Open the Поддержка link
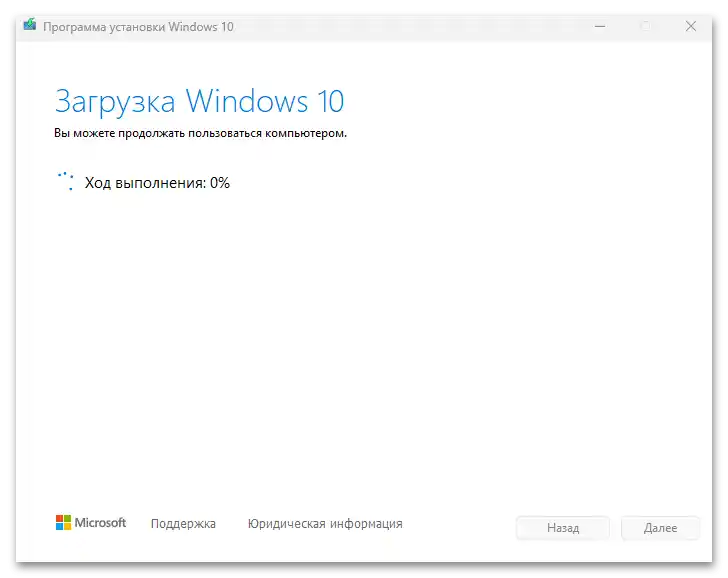Screen dimensions: 728x578 click(x=183, y=524)
